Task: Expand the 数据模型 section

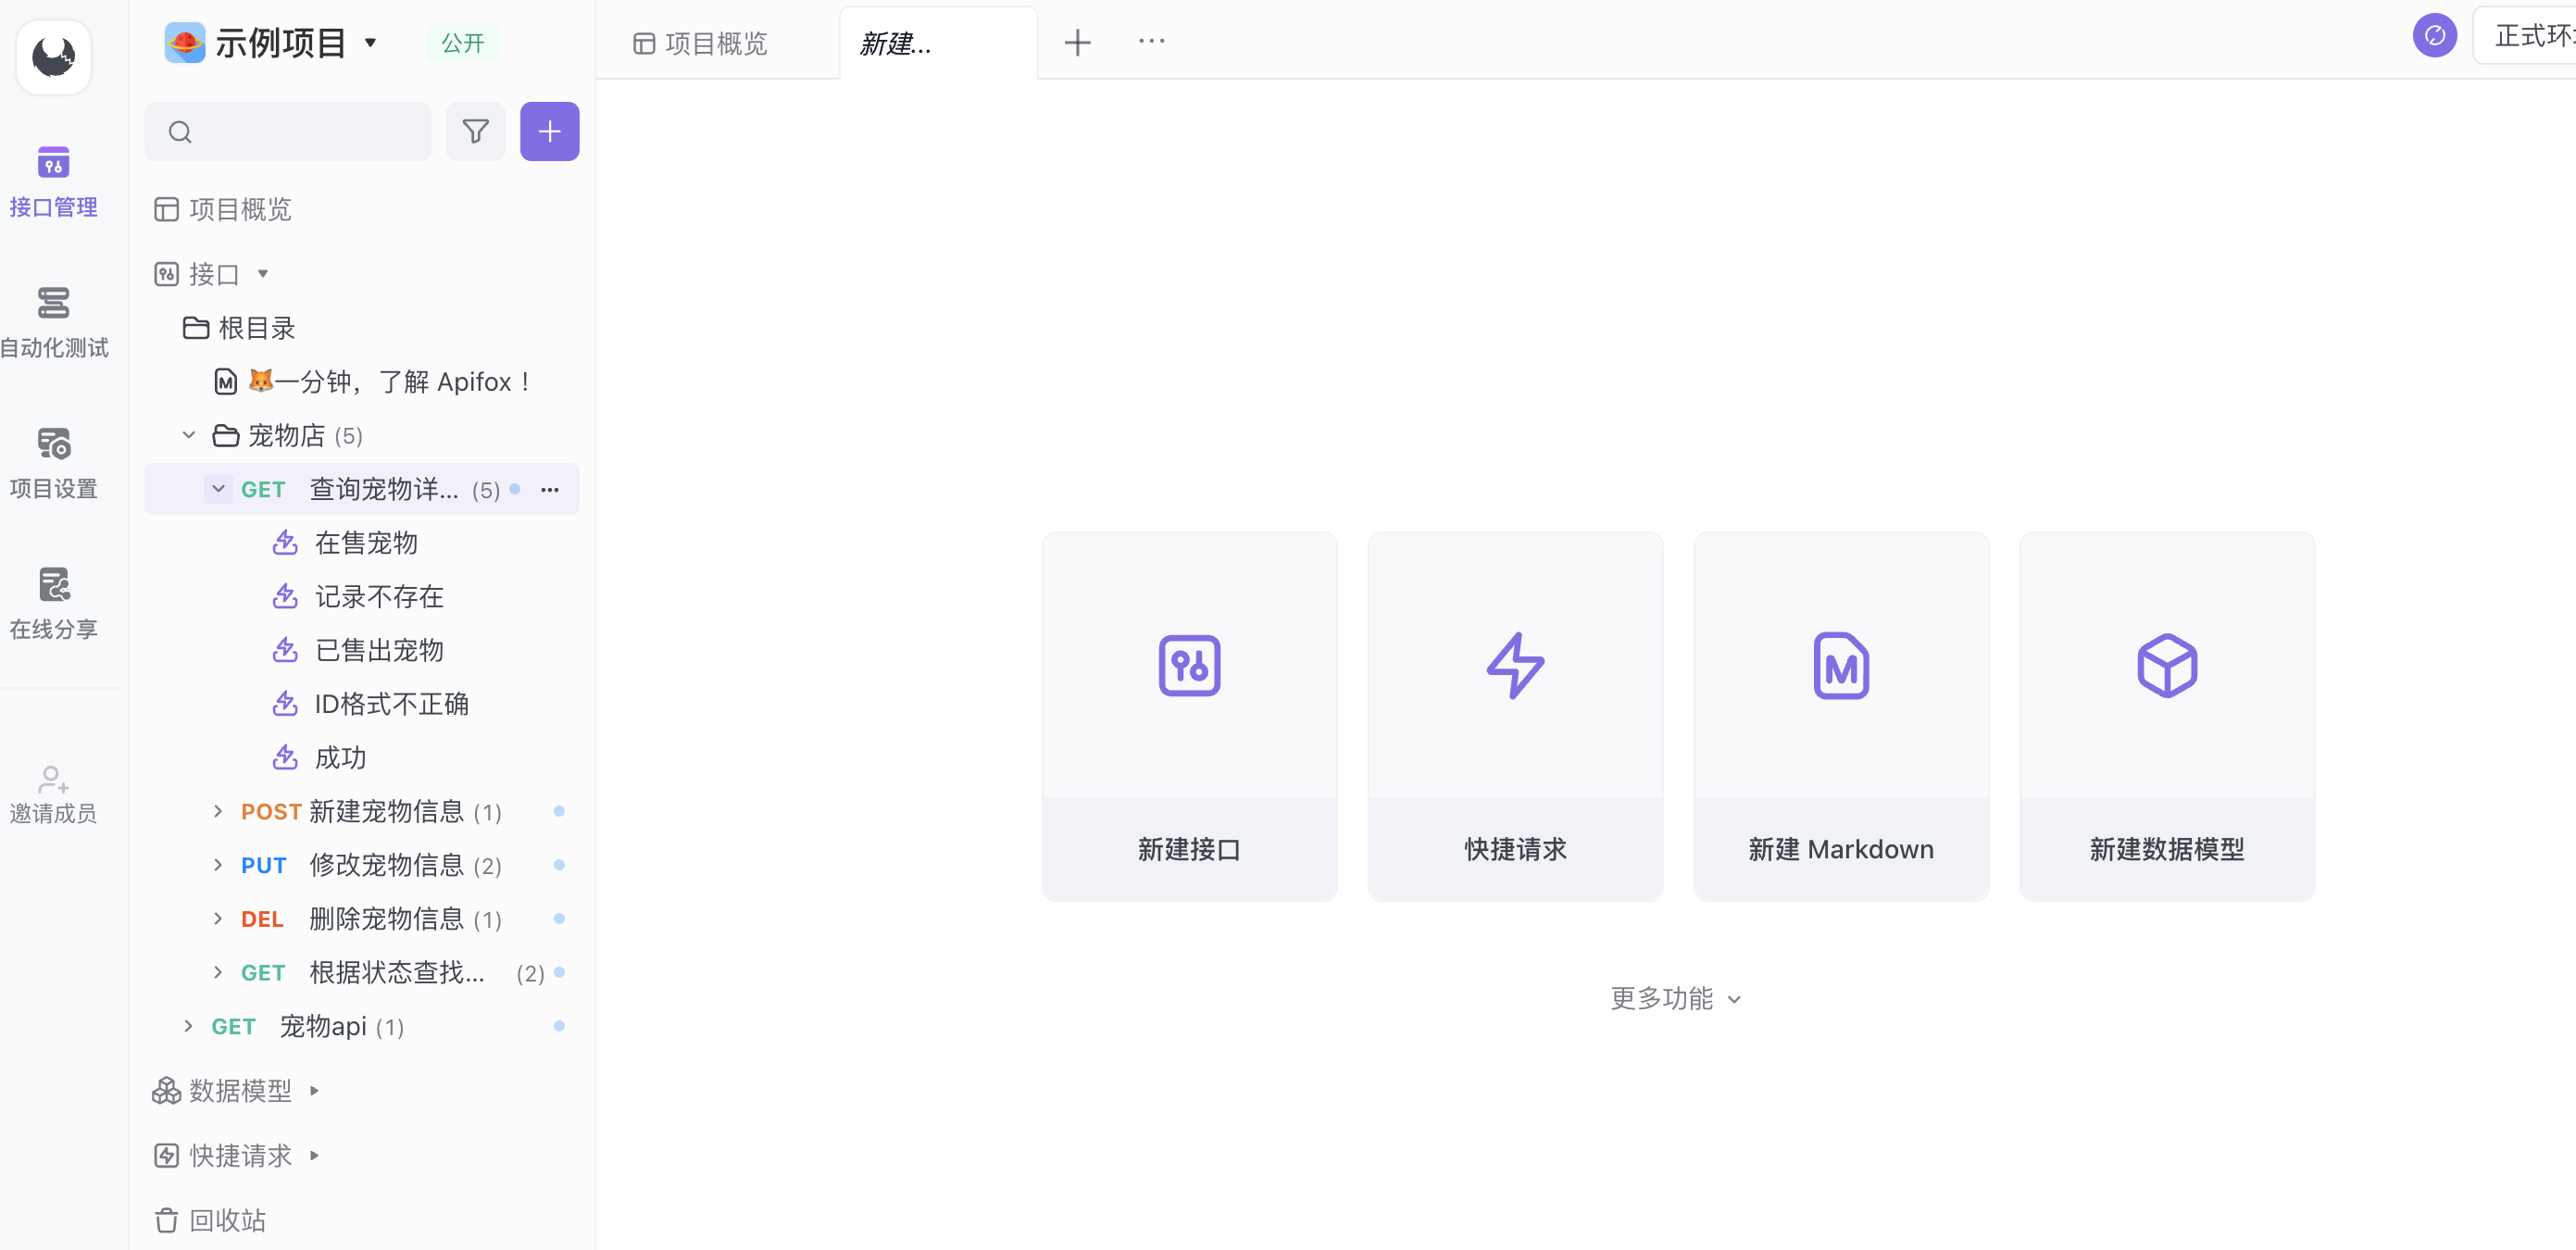Action: 314,1091
